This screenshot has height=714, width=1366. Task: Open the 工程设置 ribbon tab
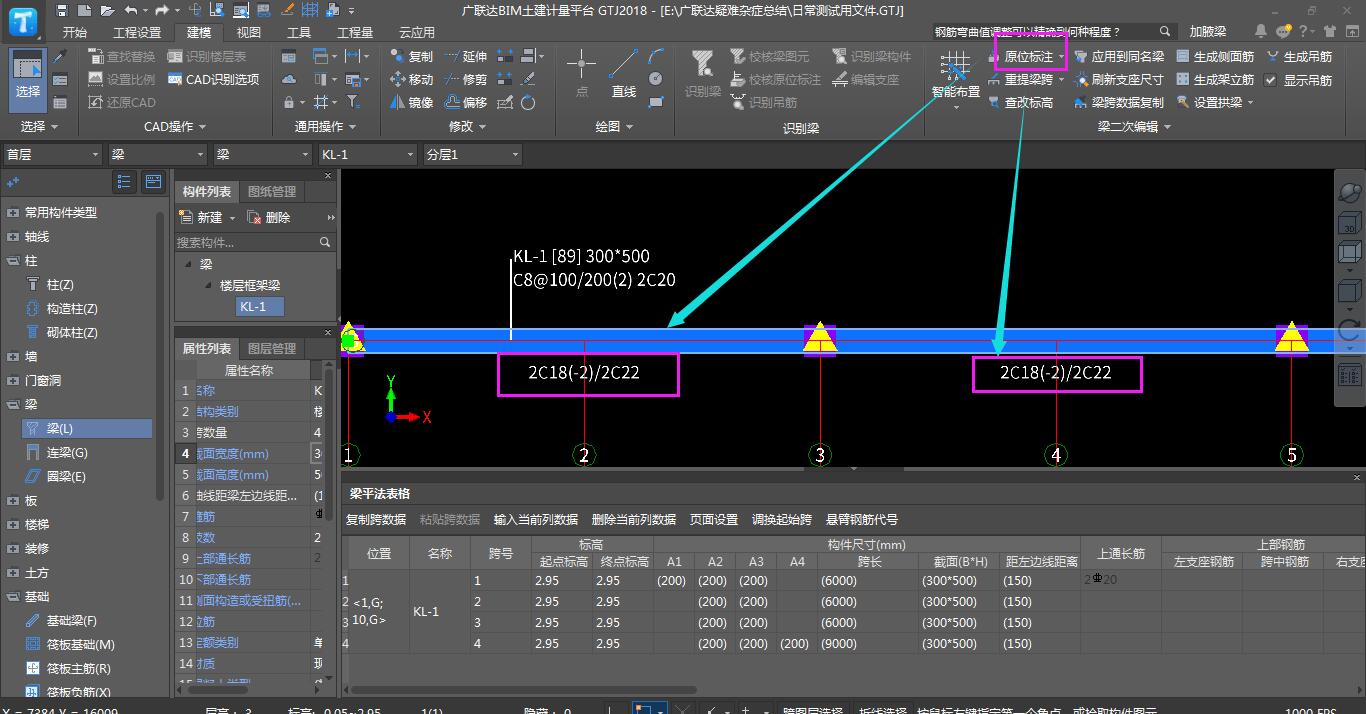137,32
